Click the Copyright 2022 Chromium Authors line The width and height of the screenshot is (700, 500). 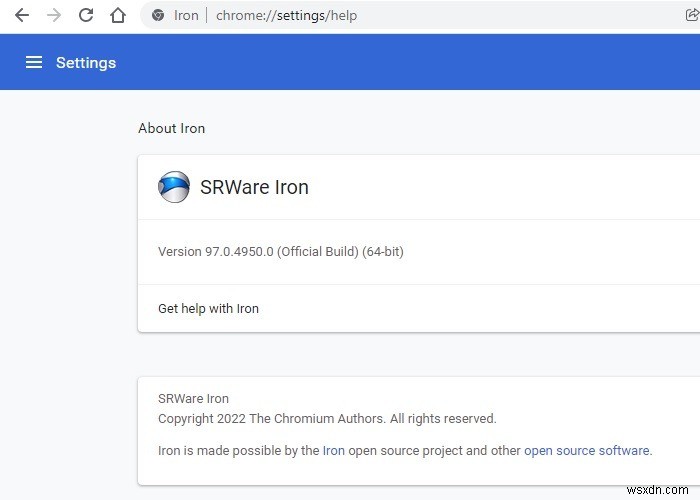pos(327,419)
